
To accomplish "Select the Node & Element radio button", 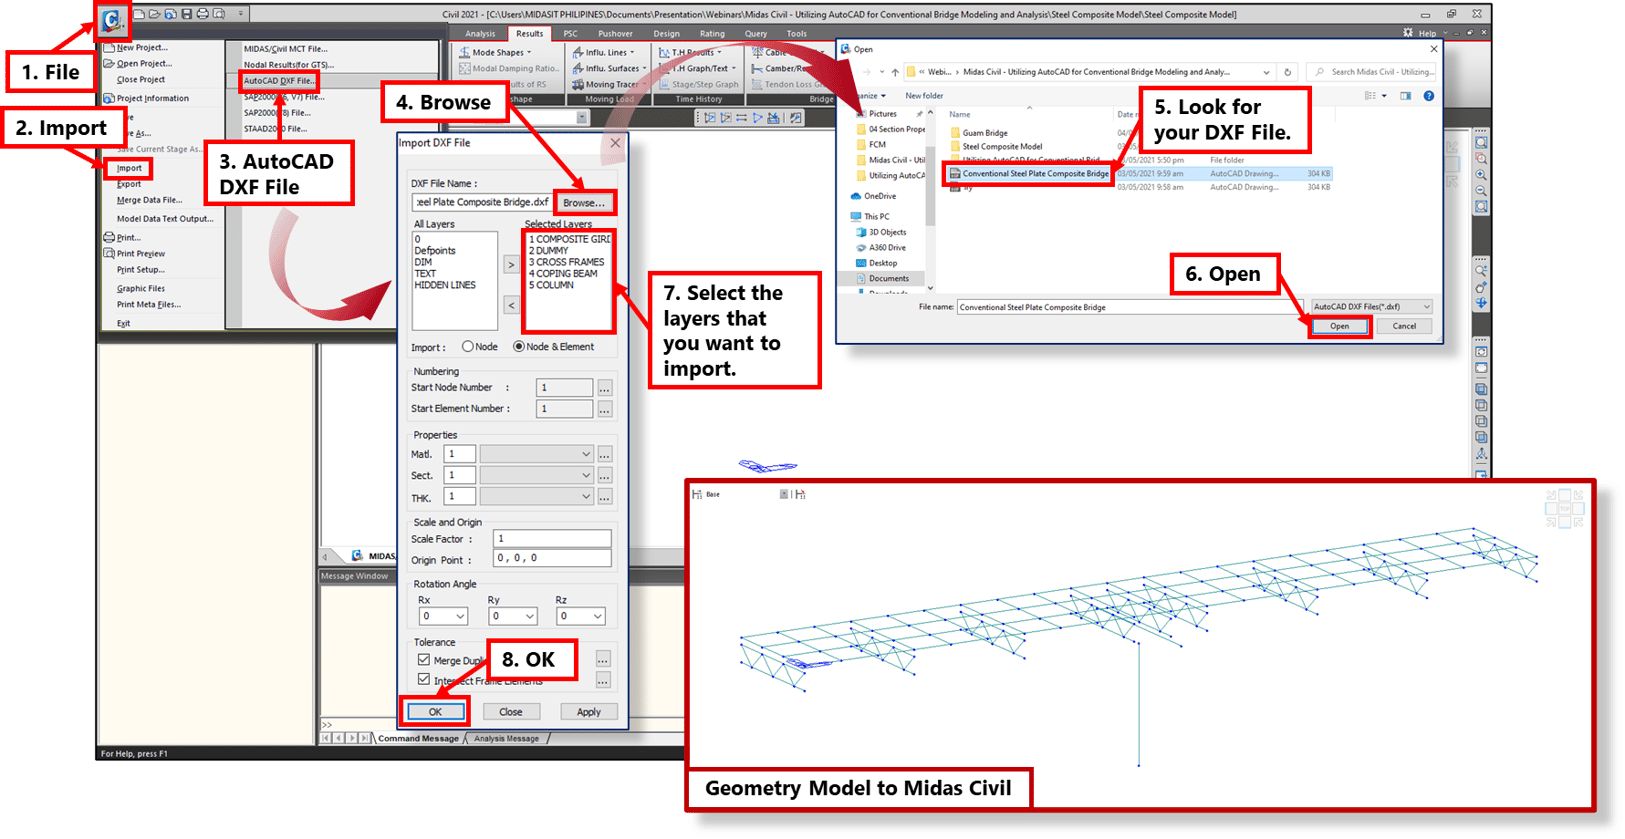I will click(x=518, y=347).
